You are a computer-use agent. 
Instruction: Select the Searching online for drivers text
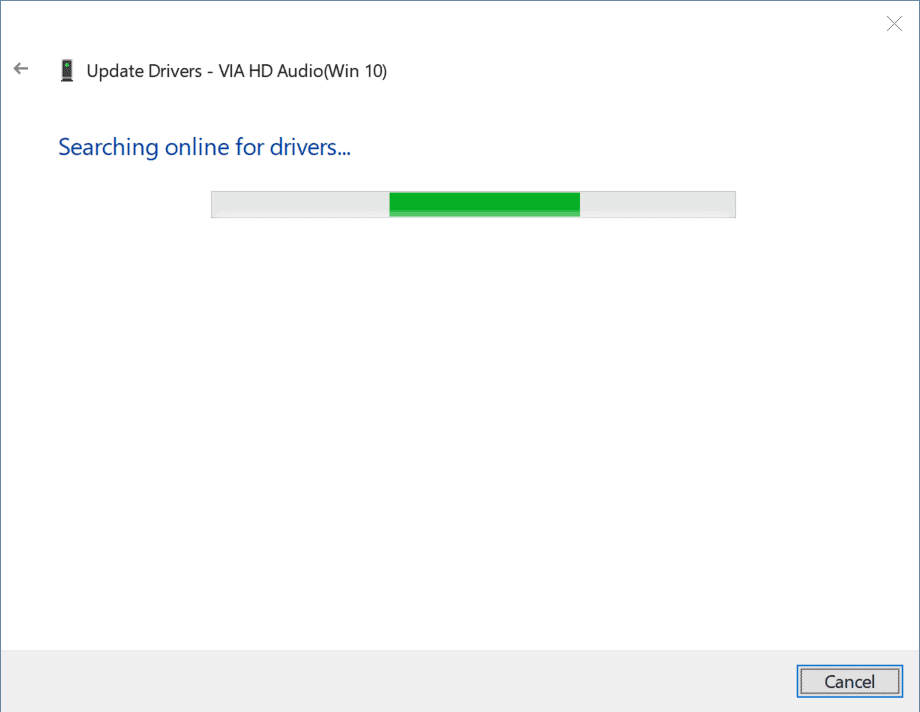(204, 147)
